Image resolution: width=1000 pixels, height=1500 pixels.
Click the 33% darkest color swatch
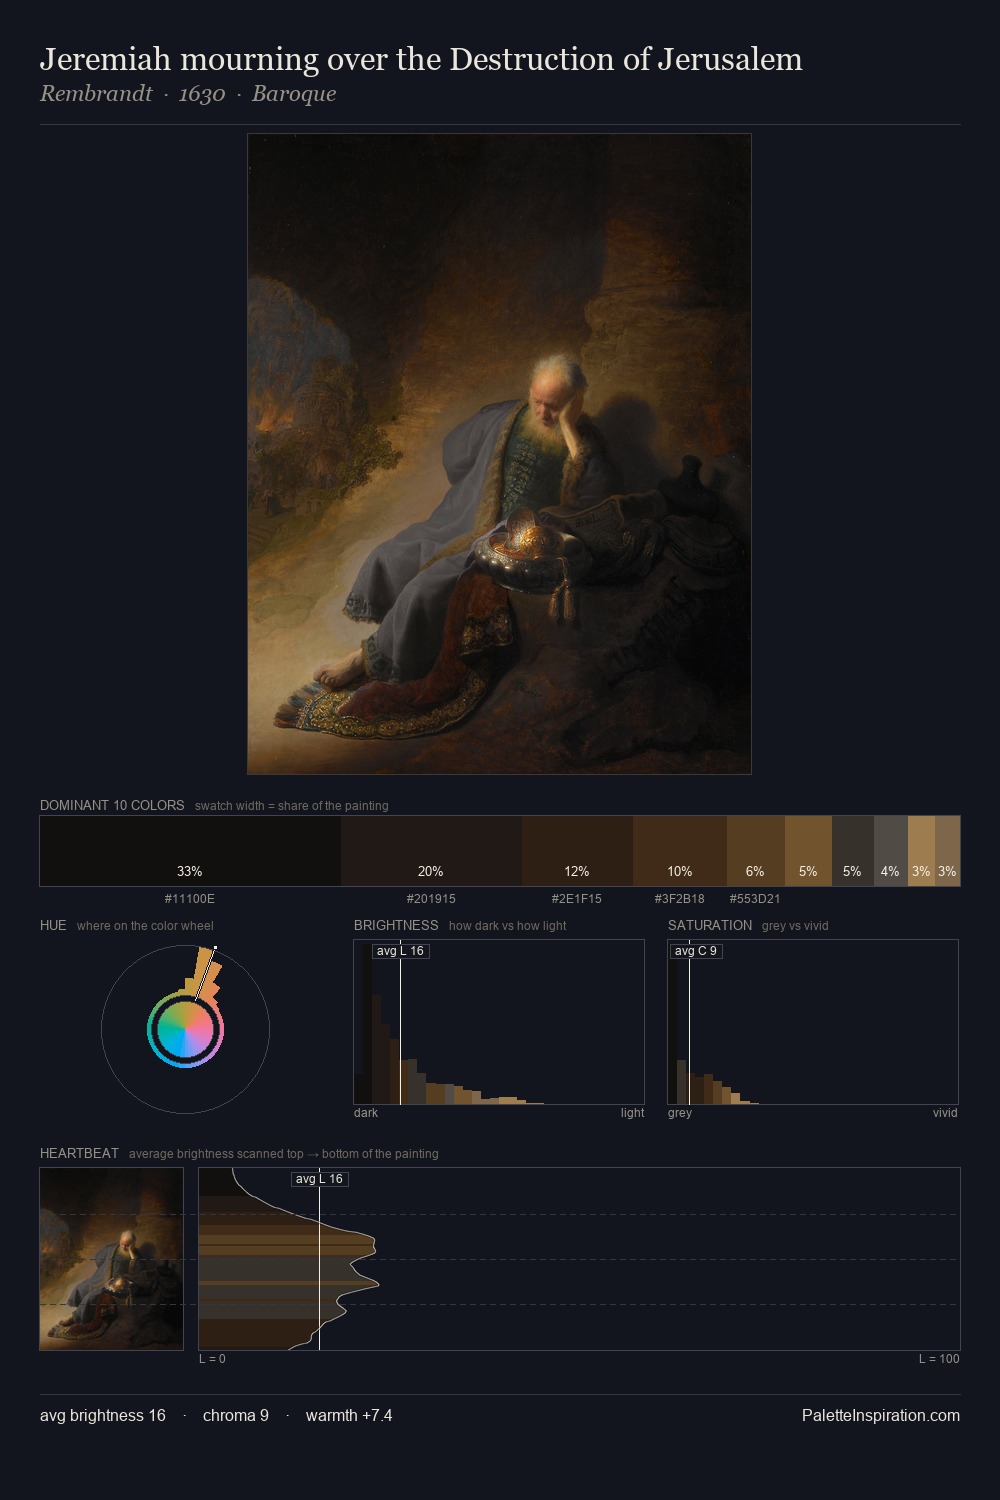pos(190,851)
